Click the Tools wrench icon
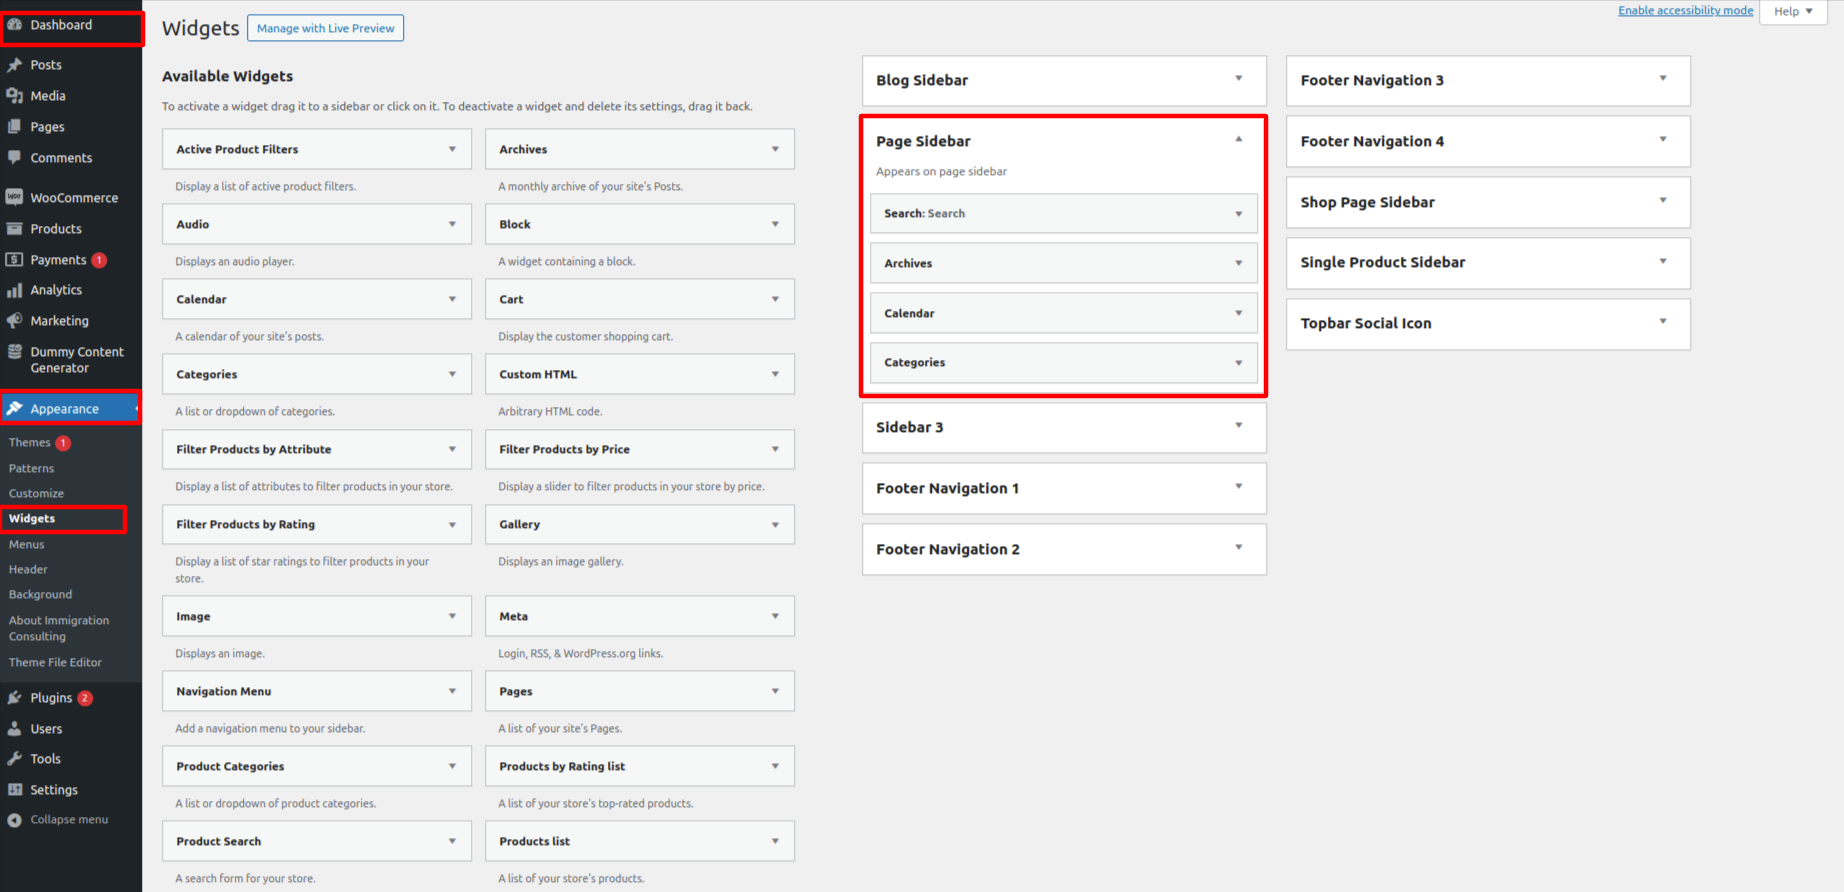This screenshot has height=892, width=1844. click(x=14, y=759)
